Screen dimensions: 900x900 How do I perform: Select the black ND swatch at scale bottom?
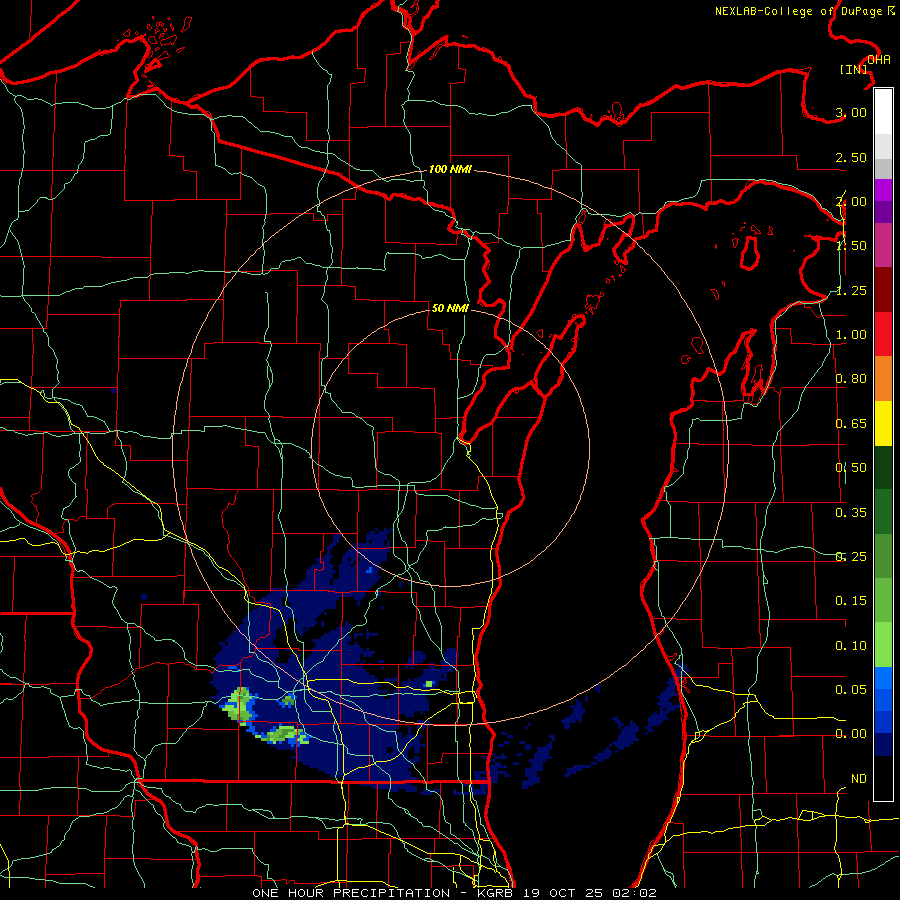883,778
